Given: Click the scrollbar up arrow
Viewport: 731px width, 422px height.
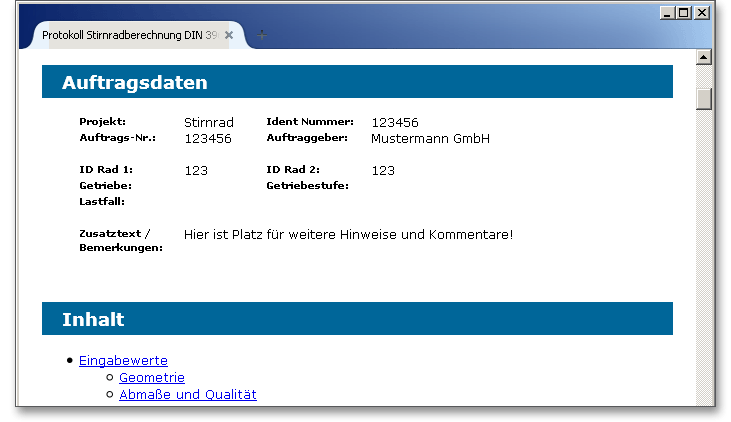Looking at the screenshot, I should point(703,57).
